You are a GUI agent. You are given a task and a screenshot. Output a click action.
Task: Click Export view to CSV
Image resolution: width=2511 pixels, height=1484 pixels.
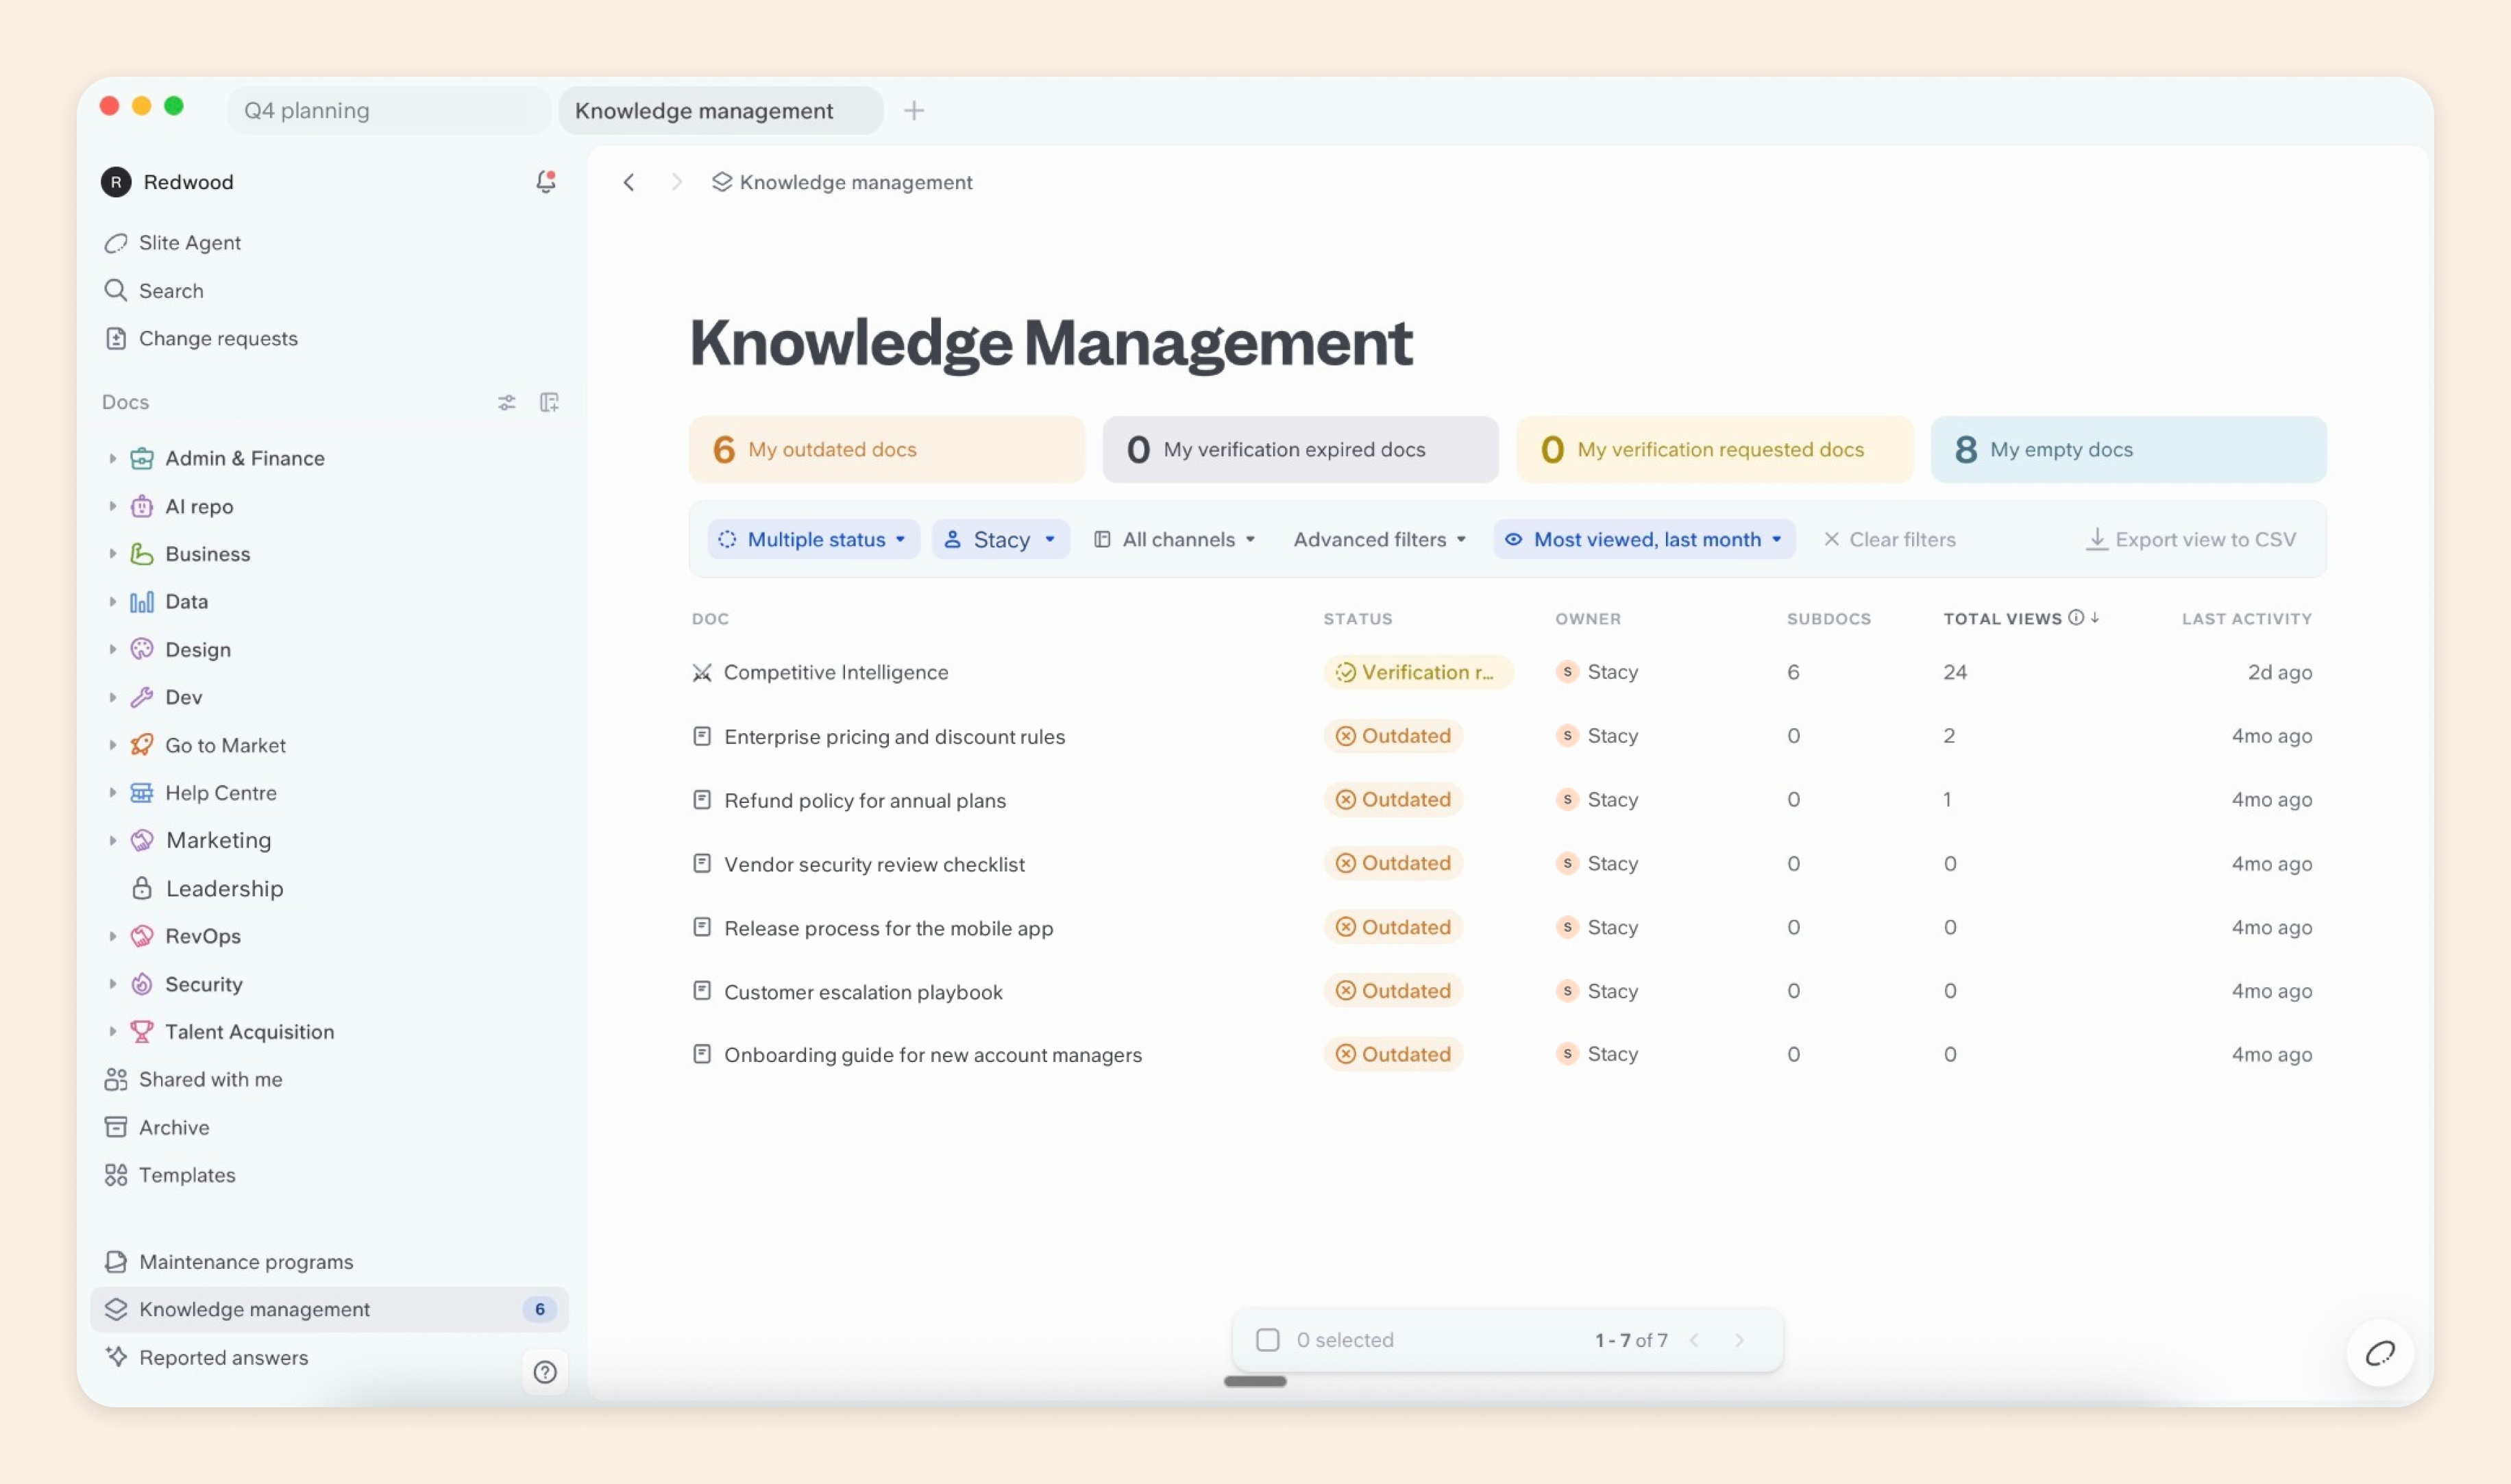pos(2191,539)
